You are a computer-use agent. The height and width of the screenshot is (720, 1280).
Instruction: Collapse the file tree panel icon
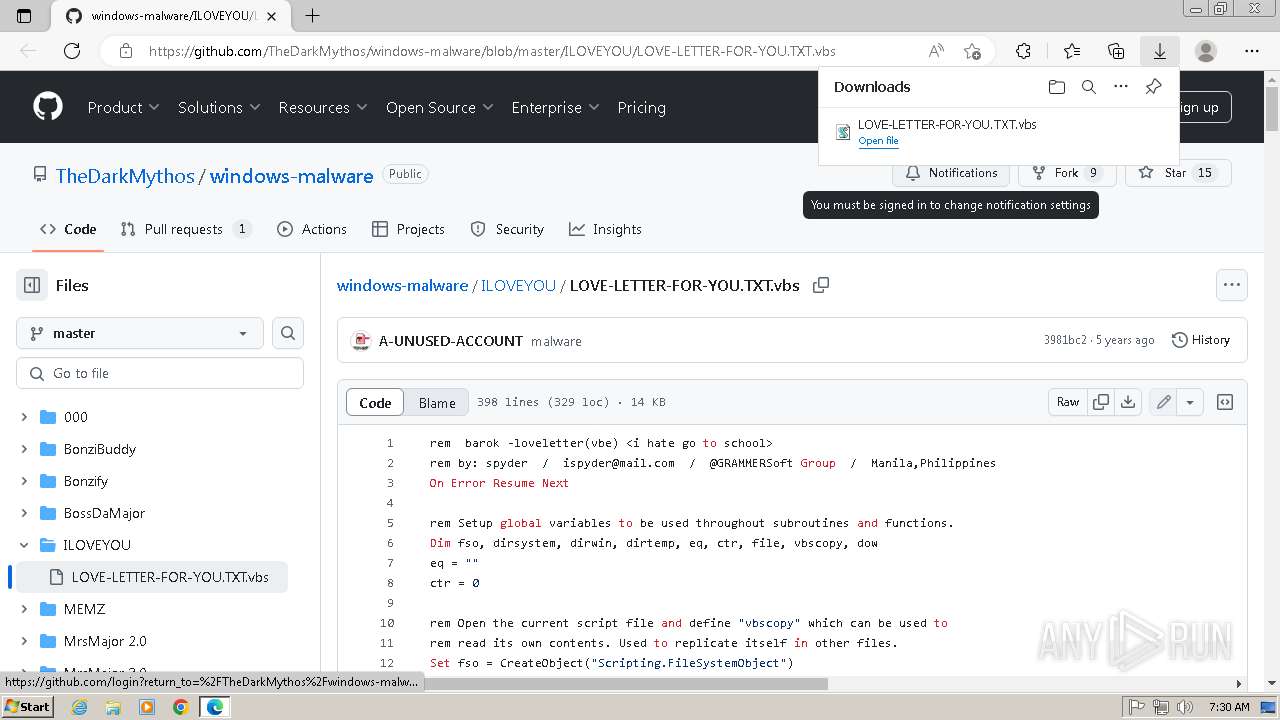[x=32, y=285]
